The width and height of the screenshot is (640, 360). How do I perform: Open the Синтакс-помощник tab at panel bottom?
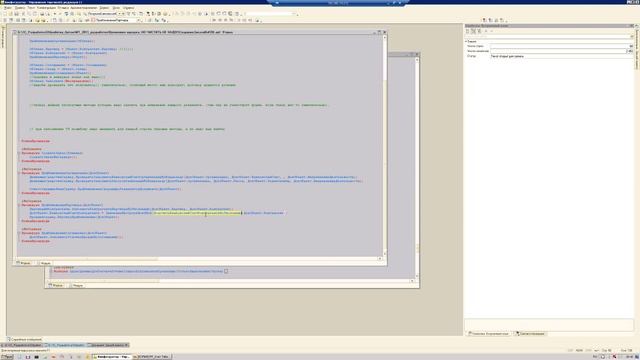click(530, 333)
